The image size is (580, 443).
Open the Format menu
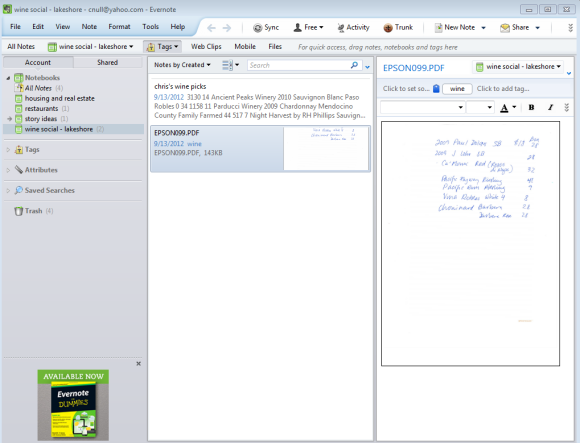coord(119,27)
